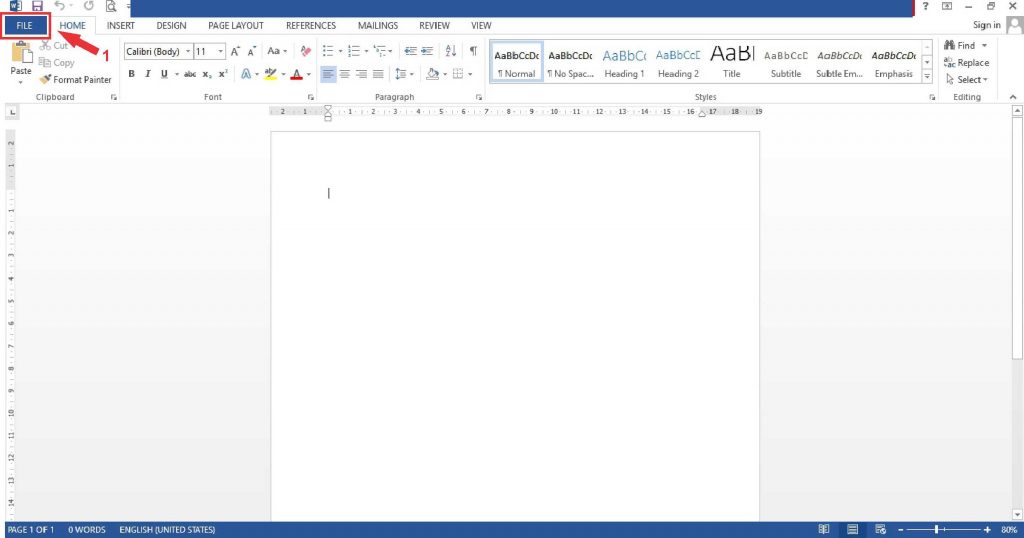
Task: Apply the Heading 1 style
Action: tap(624, 63)
